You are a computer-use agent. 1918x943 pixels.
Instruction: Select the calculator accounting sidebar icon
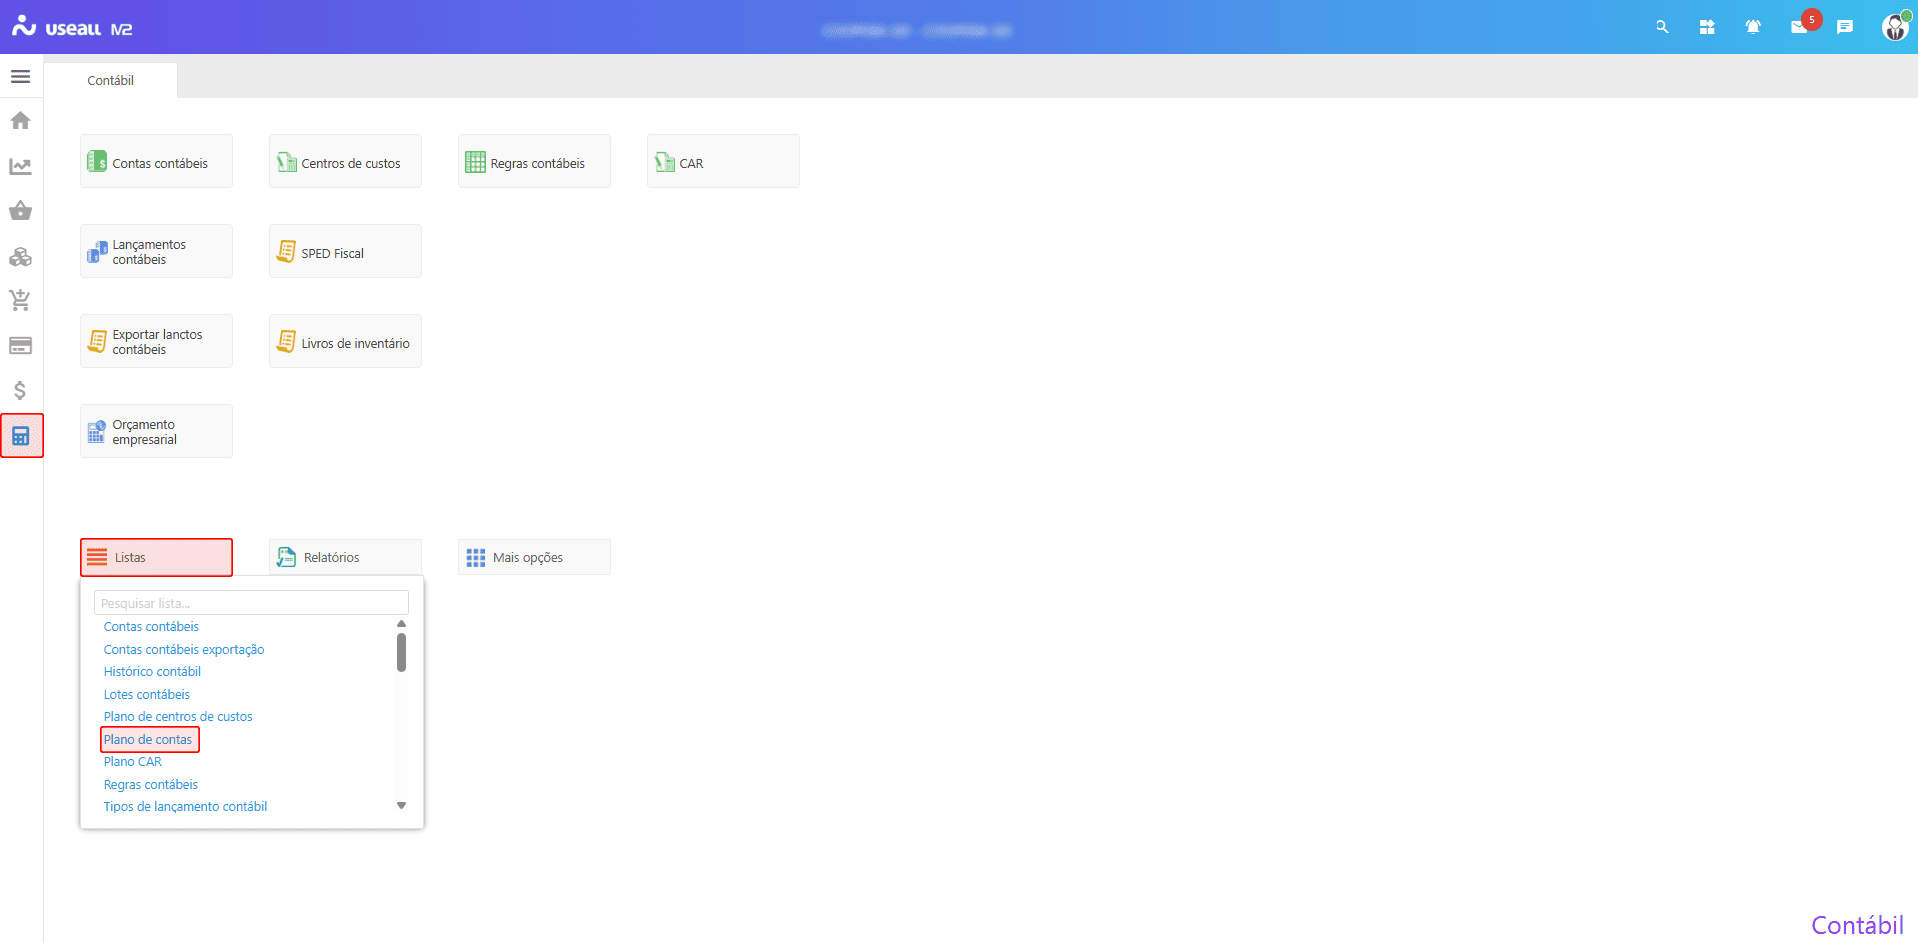[21, 436]
